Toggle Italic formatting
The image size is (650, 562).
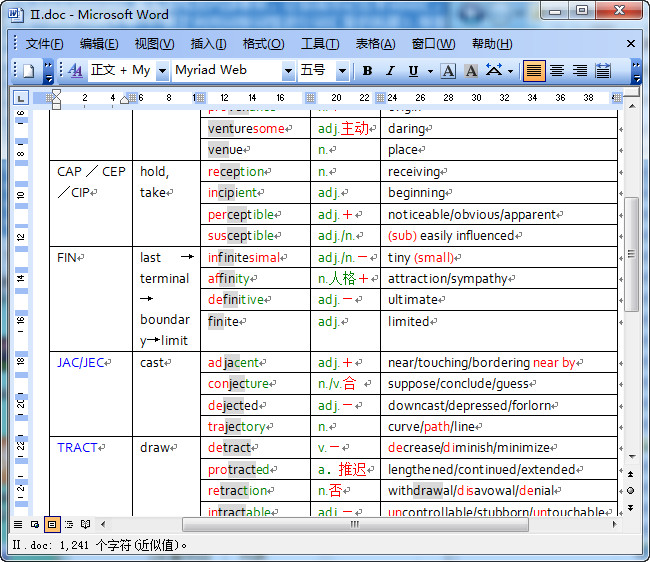pos(390,71)
